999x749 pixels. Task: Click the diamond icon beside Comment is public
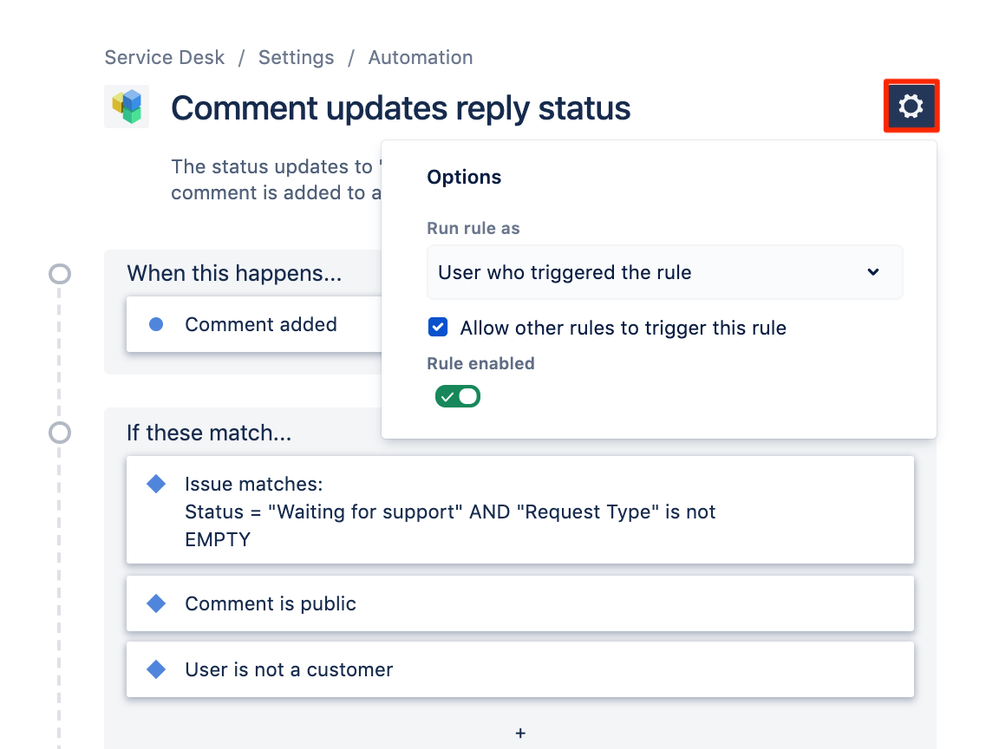coord(156,603)
